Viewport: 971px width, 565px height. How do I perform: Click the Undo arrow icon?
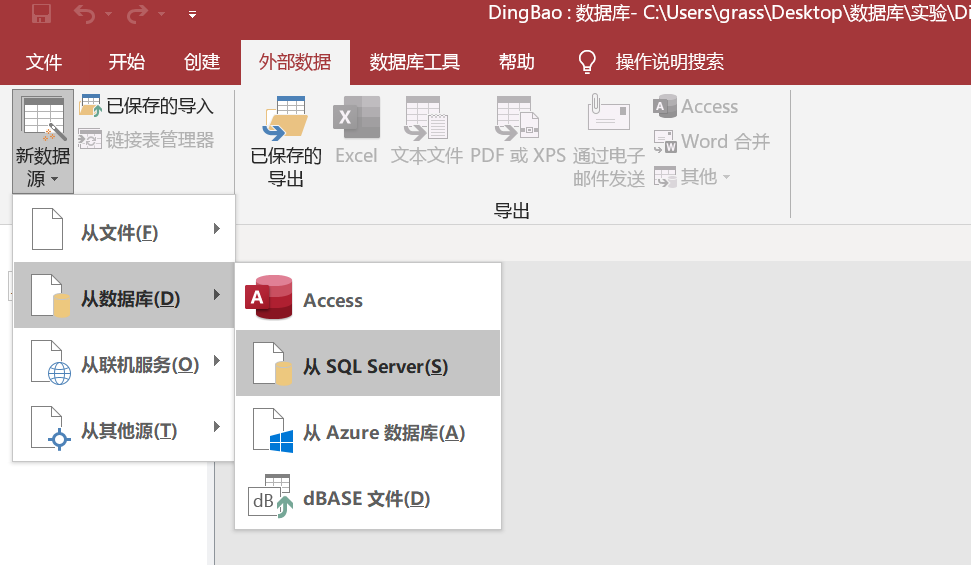(84, 14)
